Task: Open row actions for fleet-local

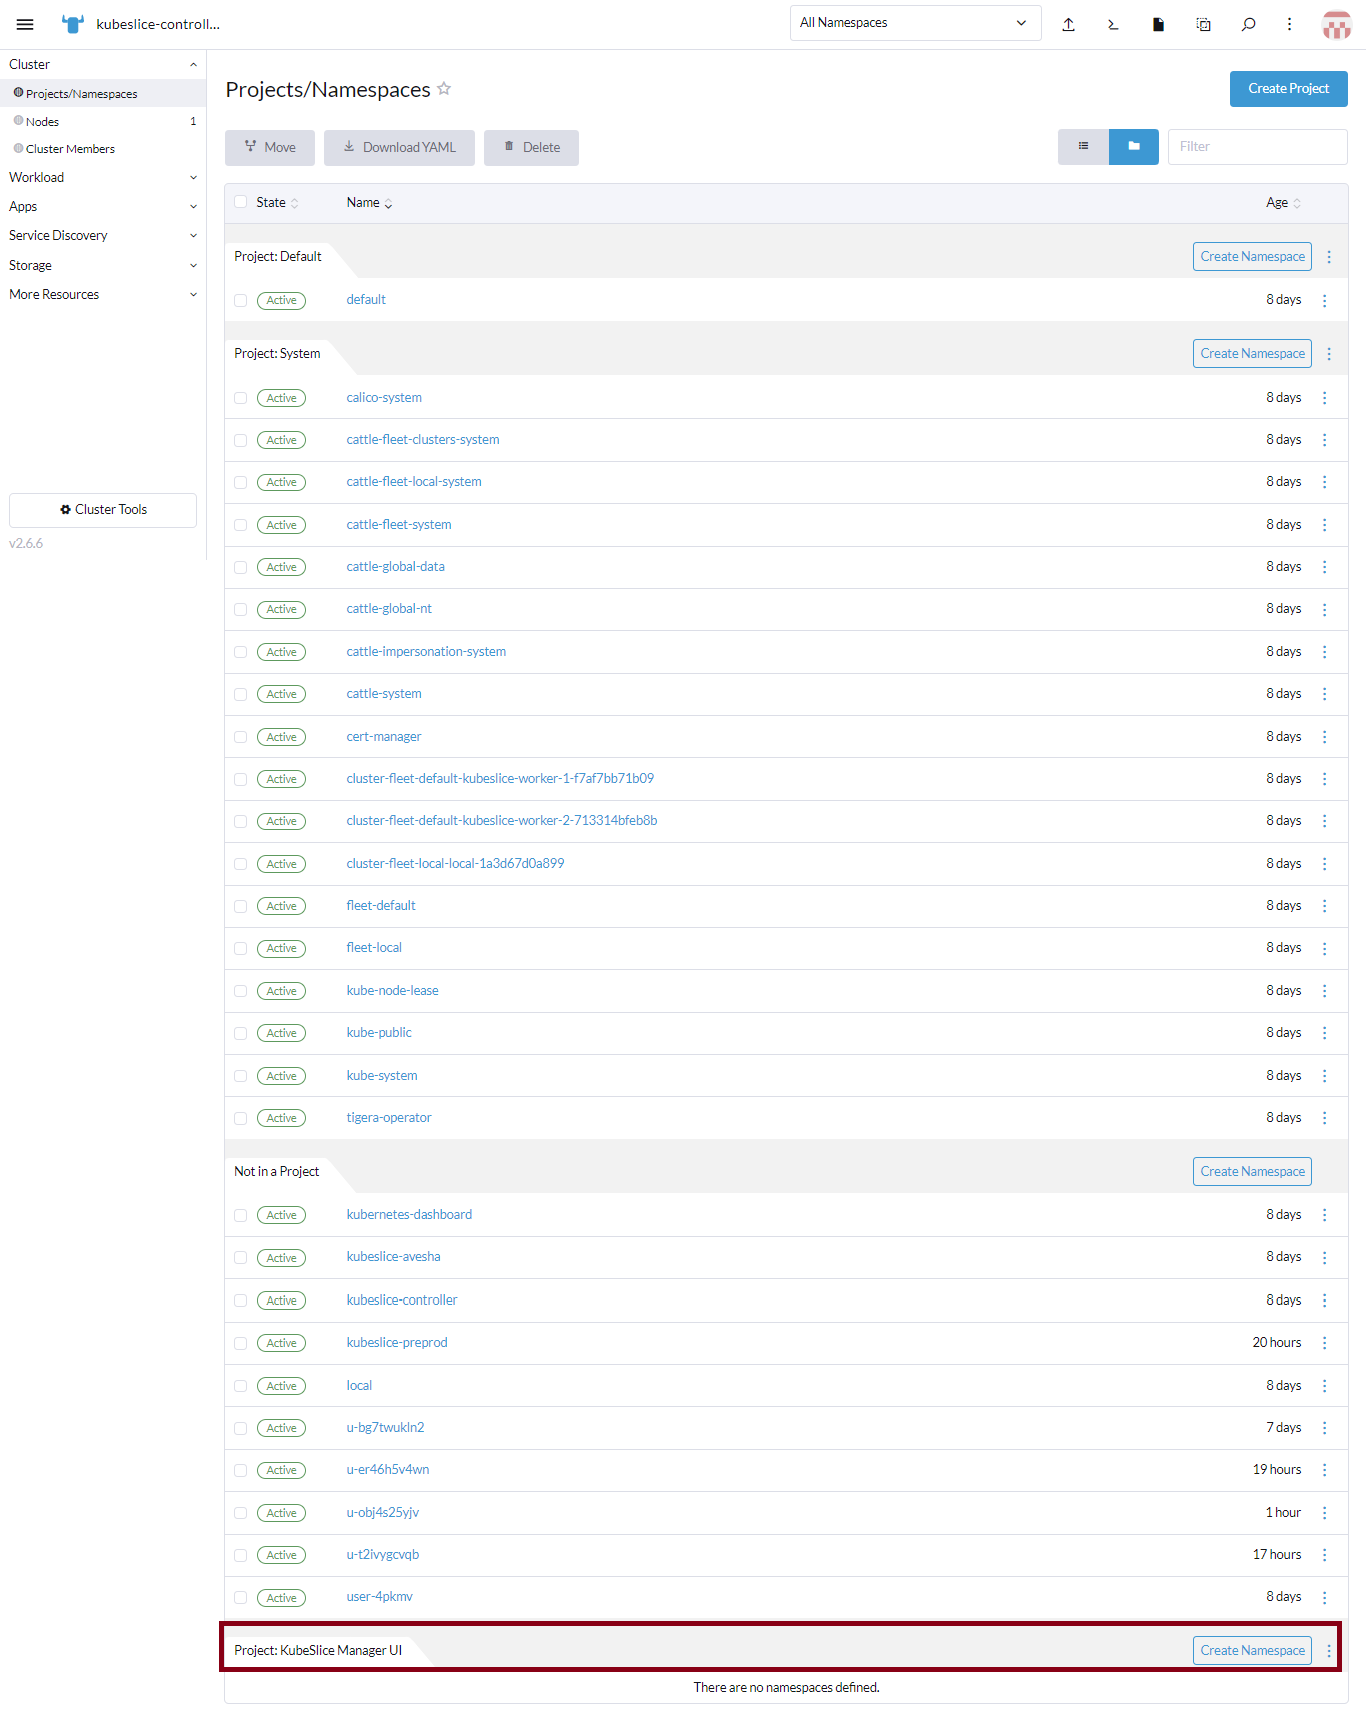Action: [1325, 948]
